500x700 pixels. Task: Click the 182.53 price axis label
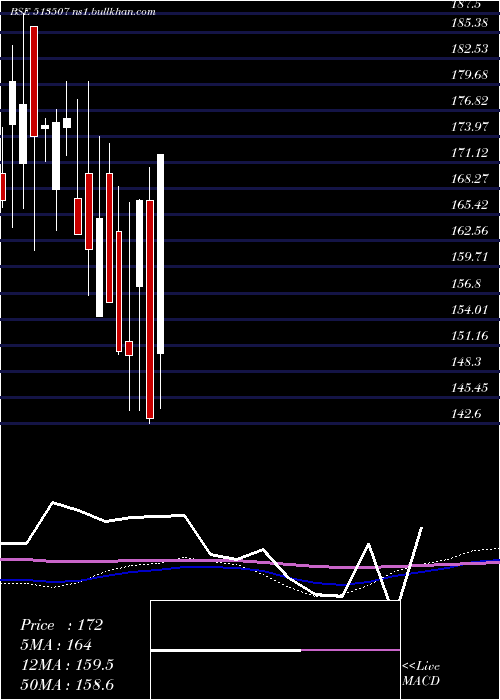click(470, 49)
